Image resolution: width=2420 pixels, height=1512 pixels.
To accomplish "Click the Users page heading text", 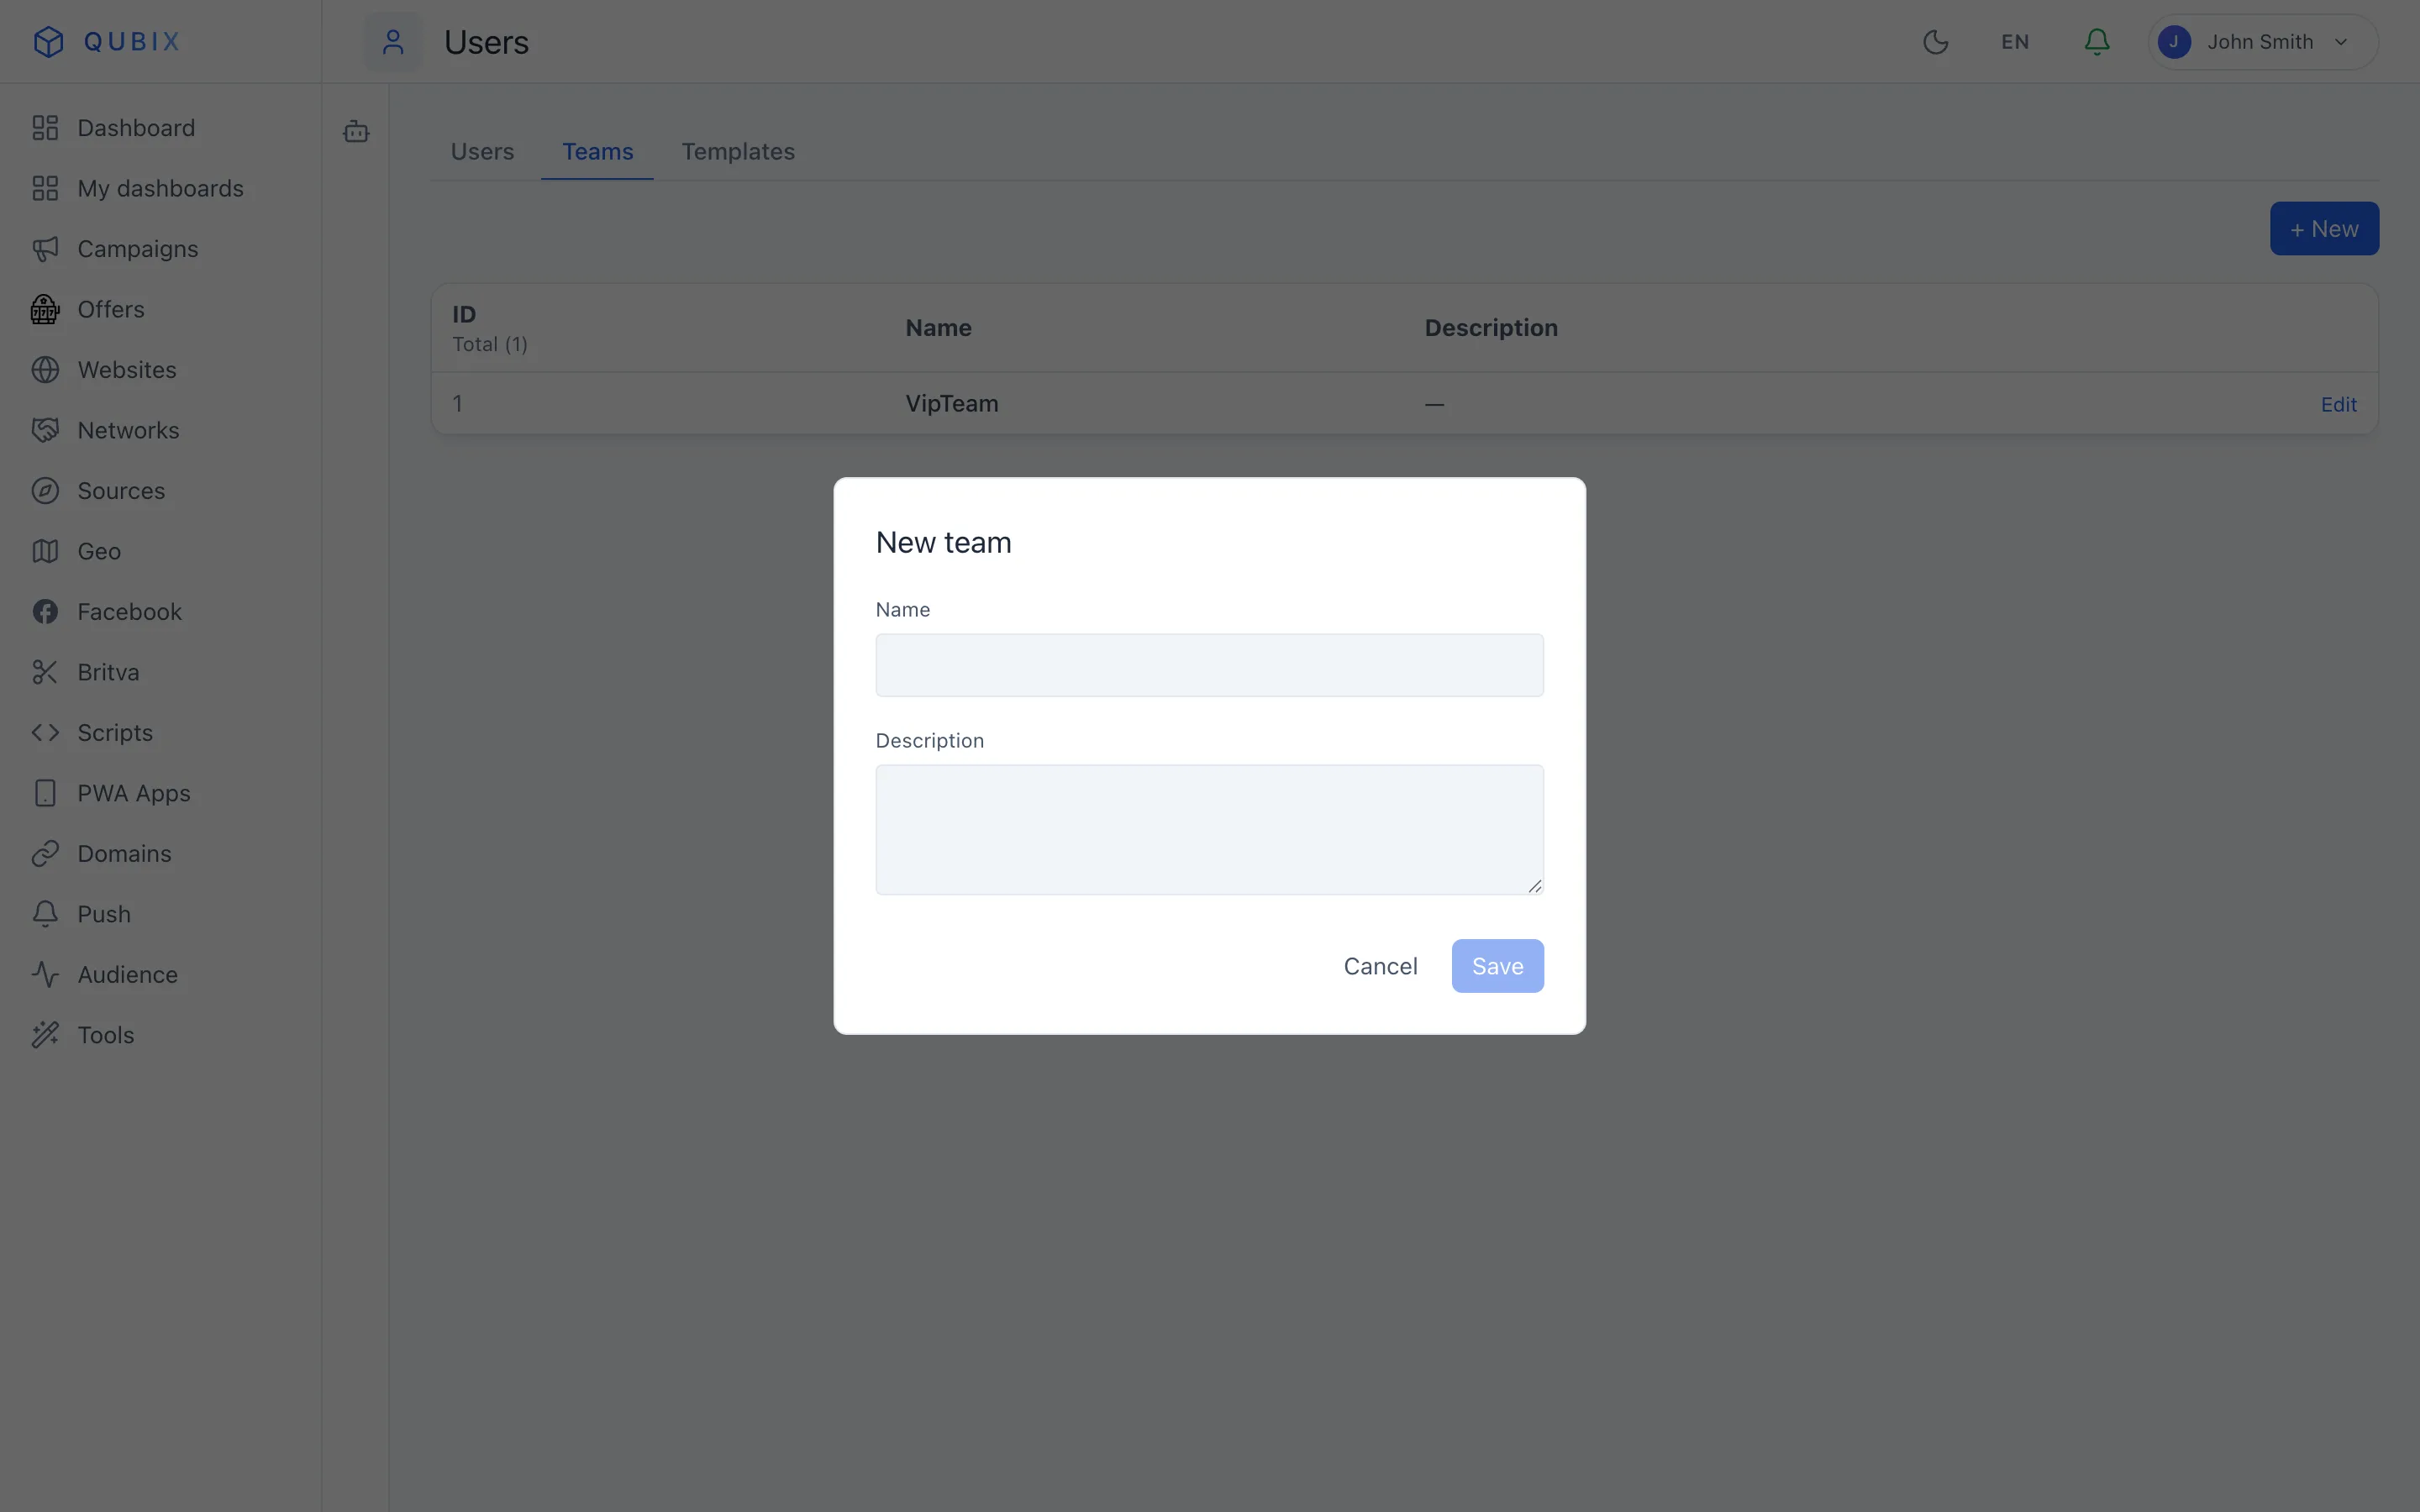I will [486, 42].
